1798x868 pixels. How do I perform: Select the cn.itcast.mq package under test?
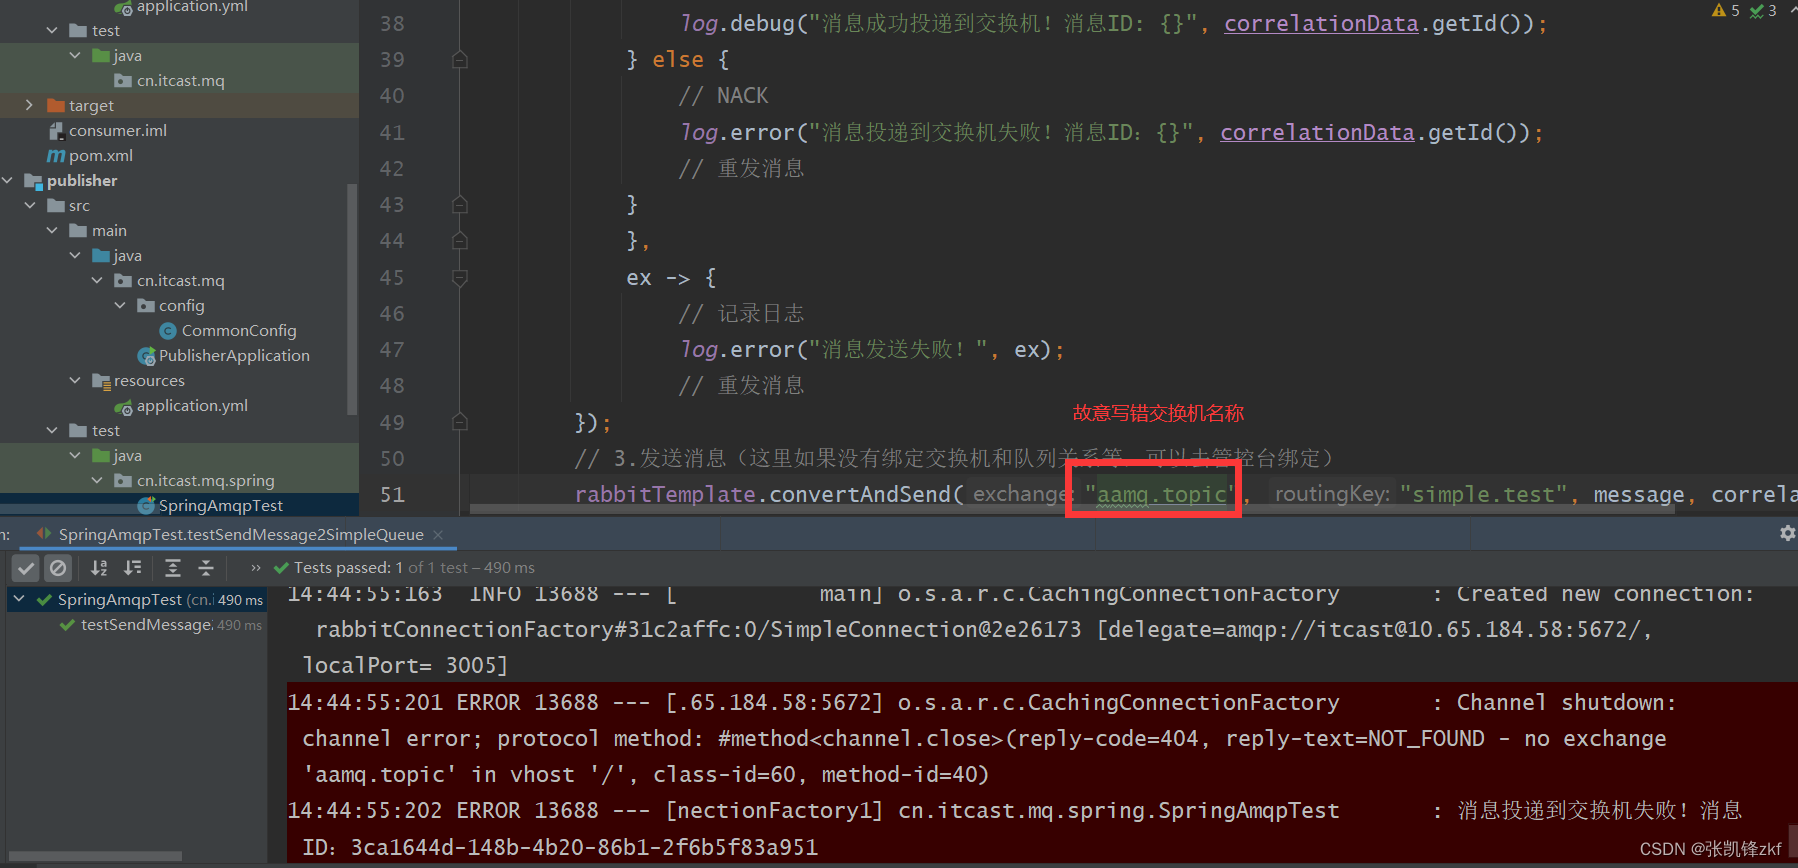180,80
